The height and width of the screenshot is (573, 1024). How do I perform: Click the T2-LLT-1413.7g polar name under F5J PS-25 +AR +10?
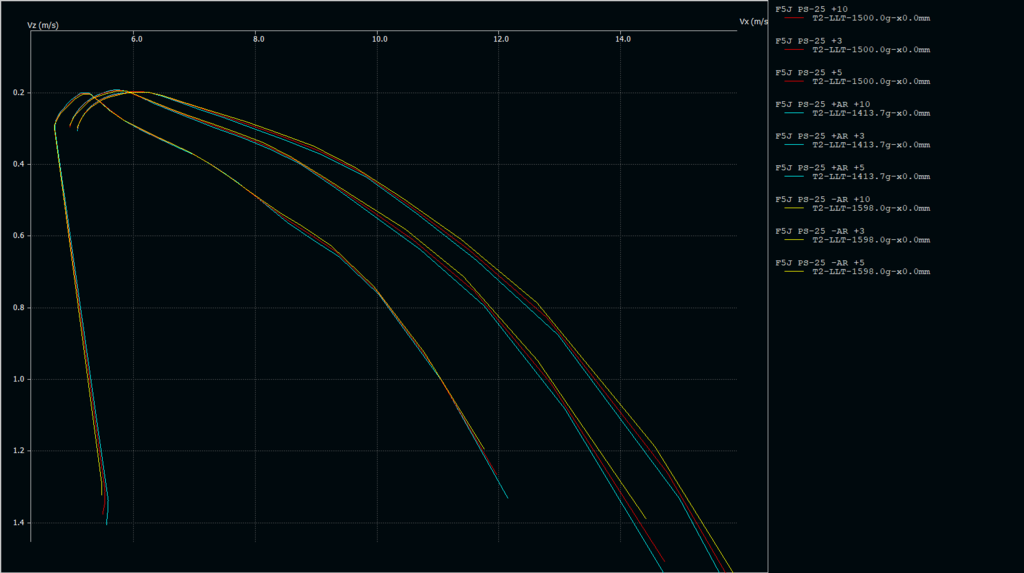coord(871,113)
